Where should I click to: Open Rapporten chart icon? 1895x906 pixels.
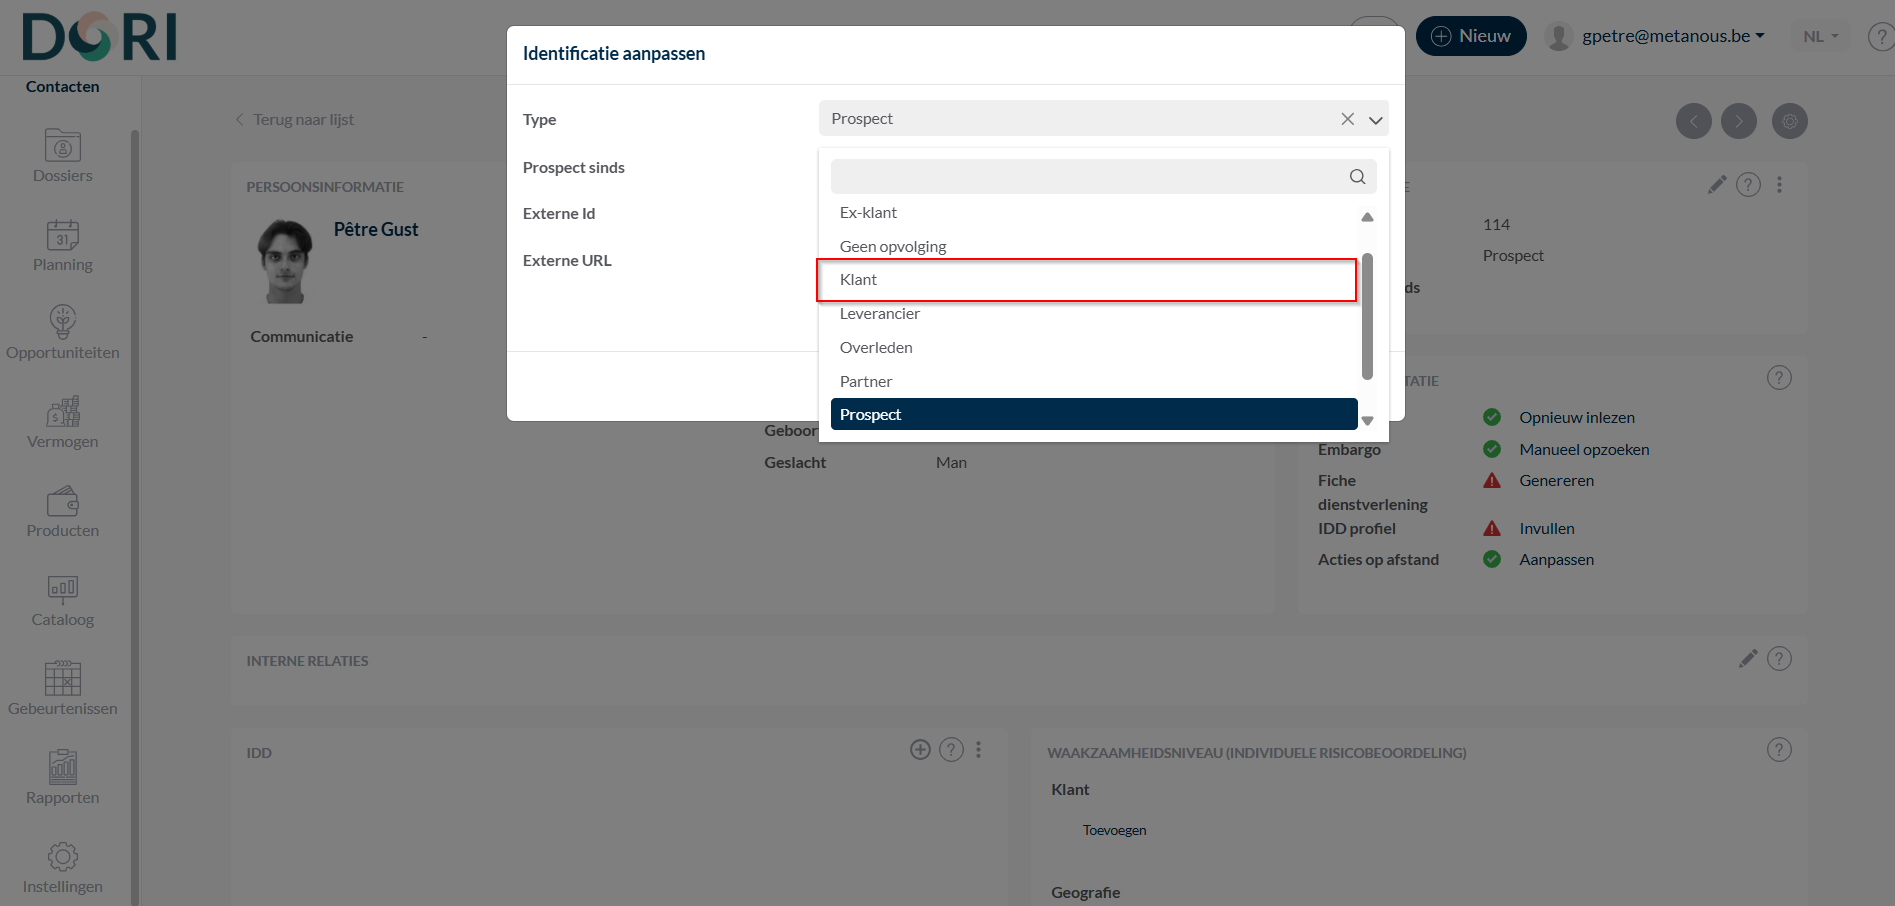pyautogui.click(x=62, y=778)
